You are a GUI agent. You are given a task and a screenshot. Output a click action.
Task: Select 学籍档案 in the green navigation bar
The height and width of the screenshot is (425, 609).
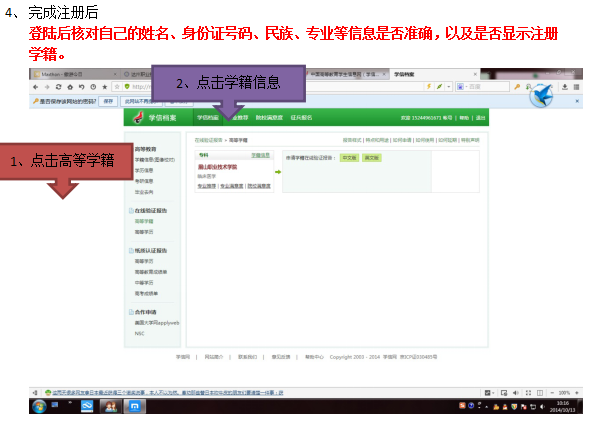tap(206, 117)
